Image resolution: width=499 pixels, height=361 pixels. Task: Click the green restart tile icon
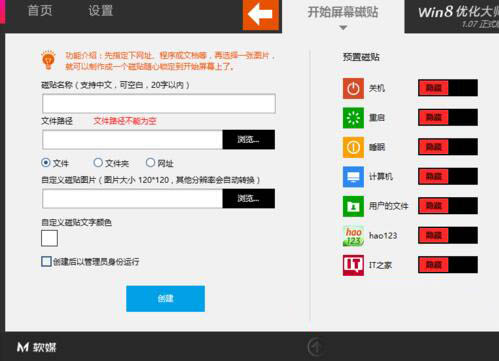353,118
